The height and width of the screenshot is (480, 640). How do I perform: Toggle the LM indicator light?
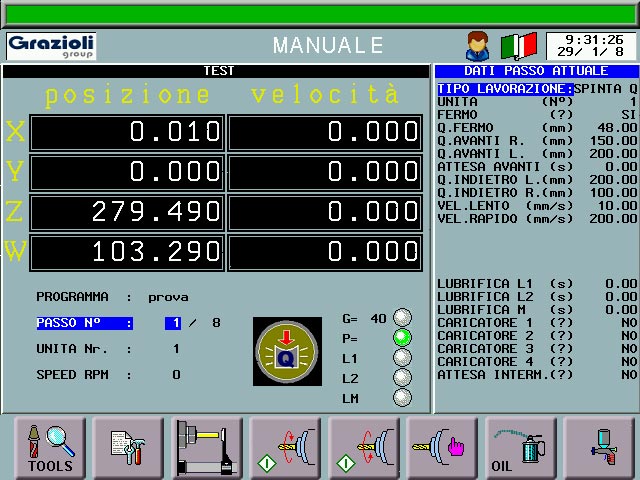(x=402, y=398)
